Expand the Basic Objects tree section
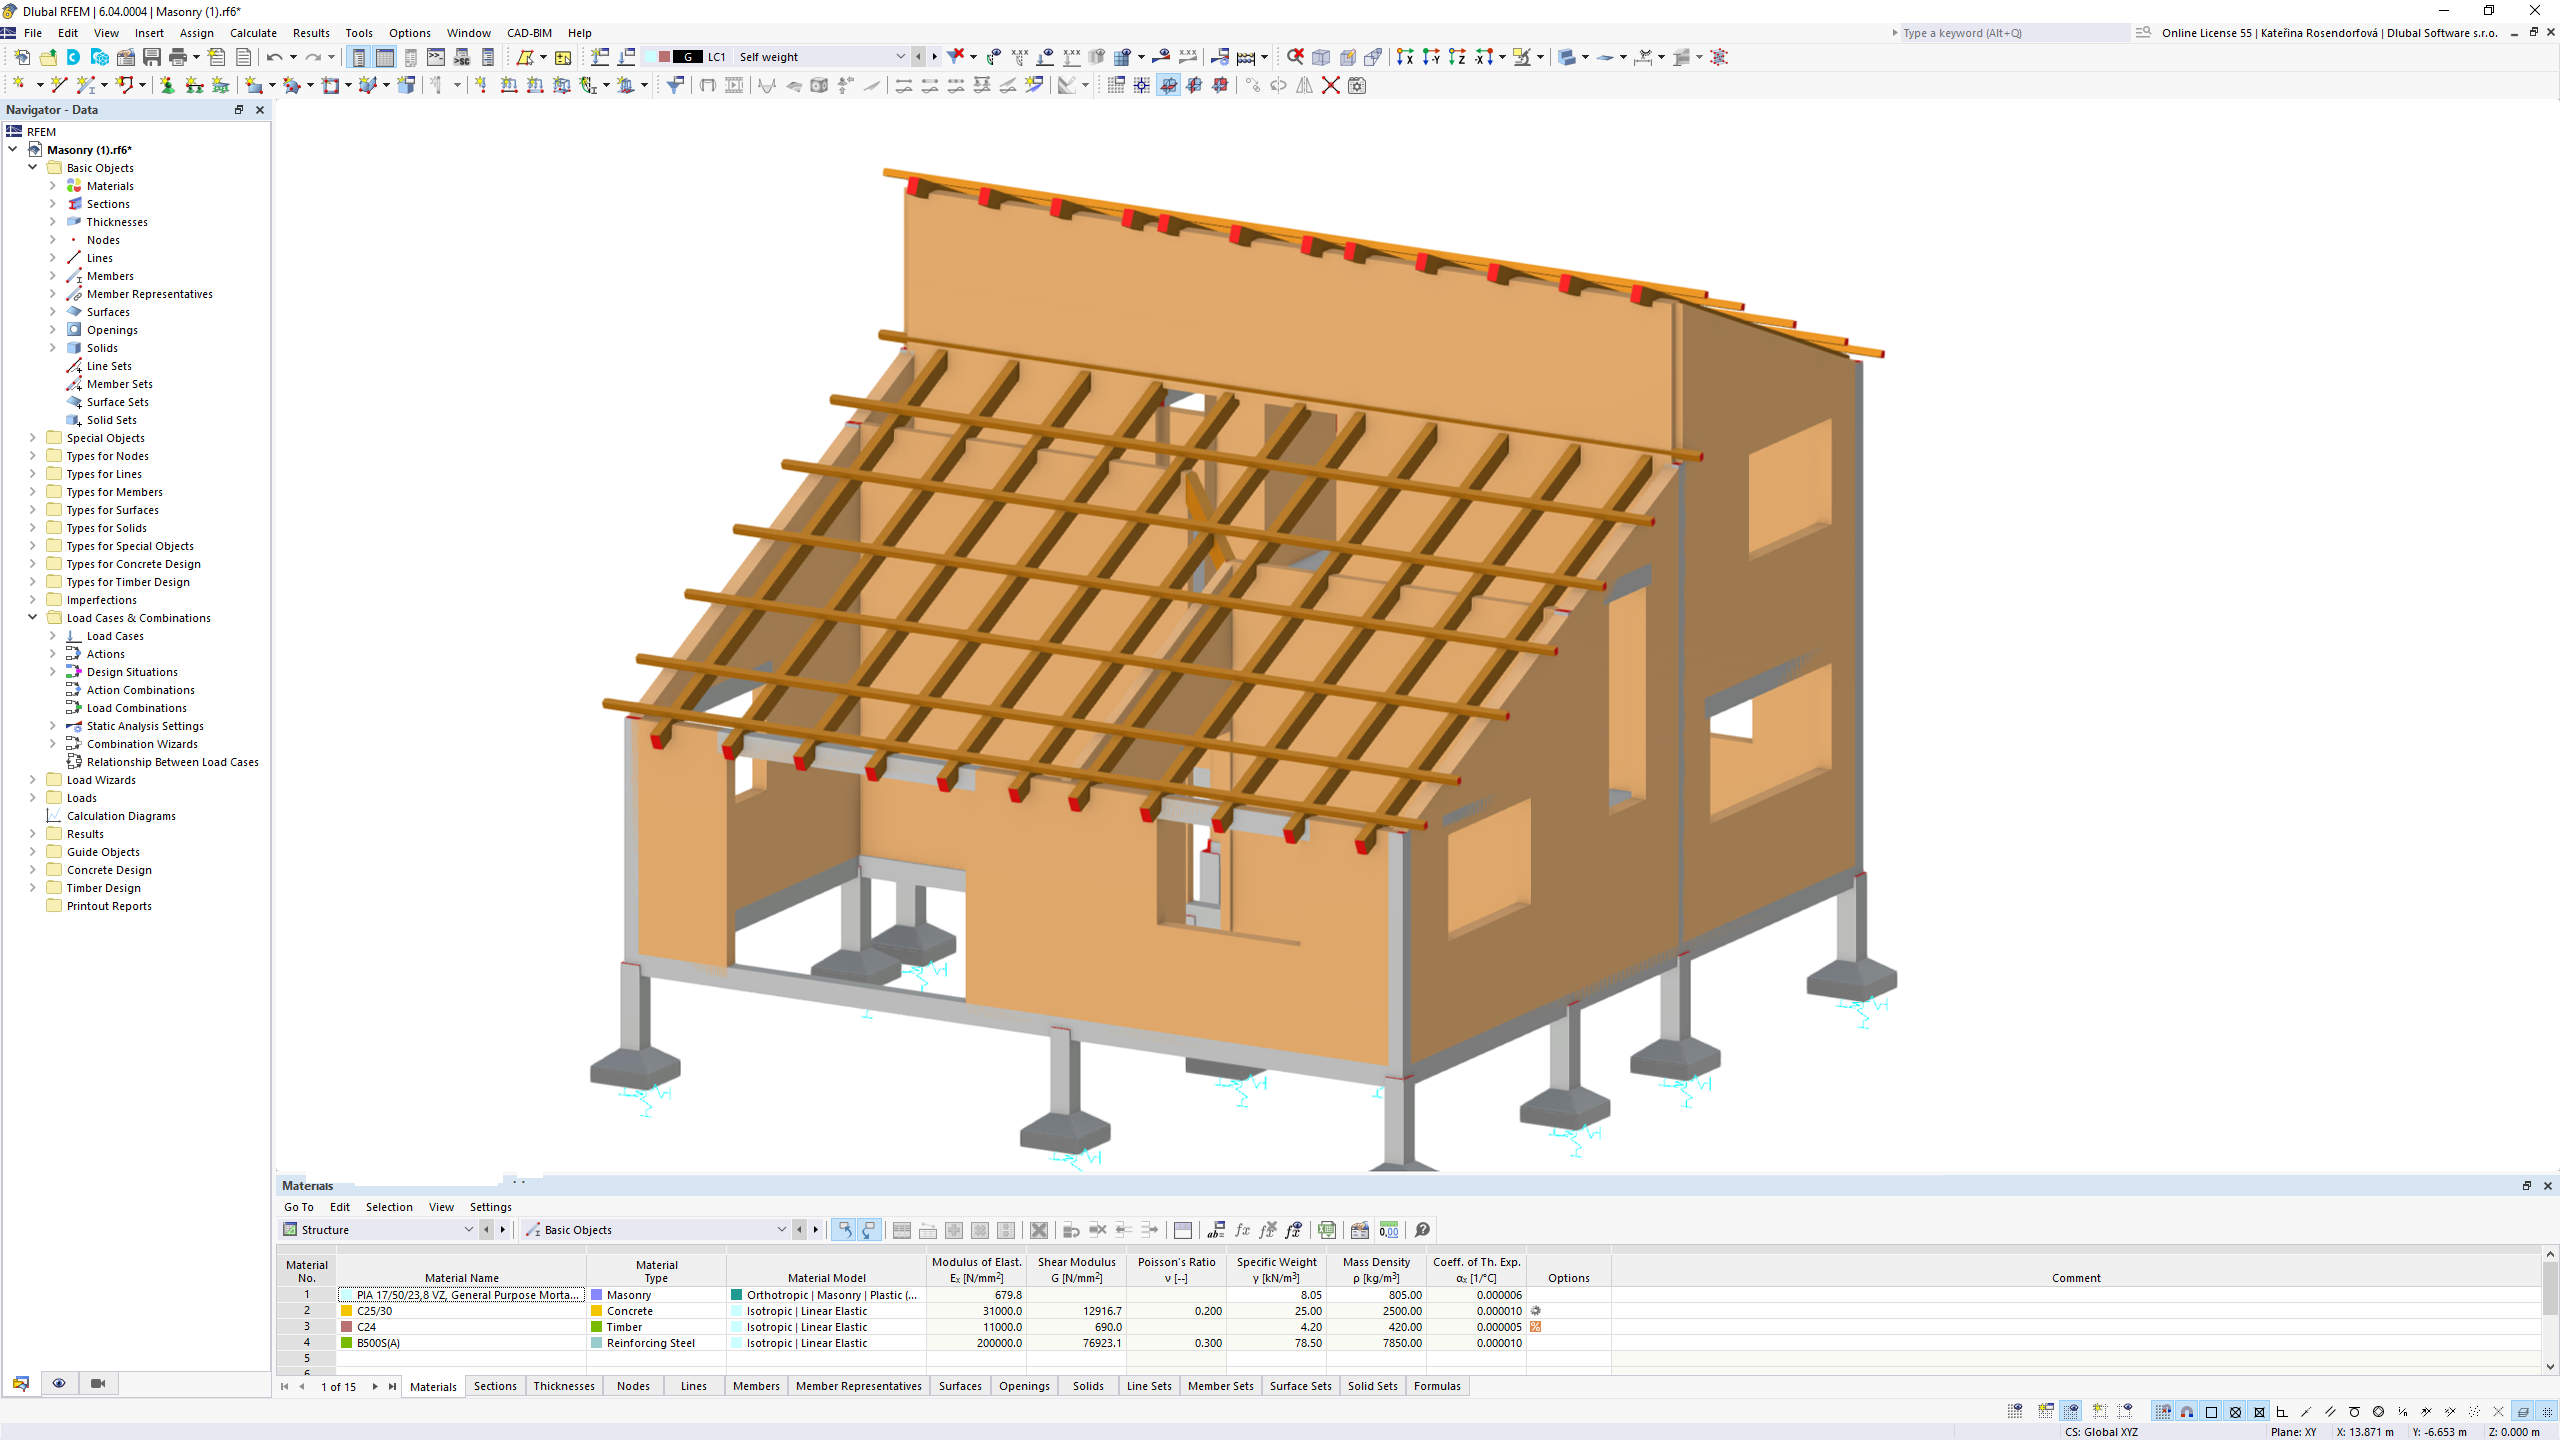This screenshot has width=2560, height=1440. [x=33, y=167]
